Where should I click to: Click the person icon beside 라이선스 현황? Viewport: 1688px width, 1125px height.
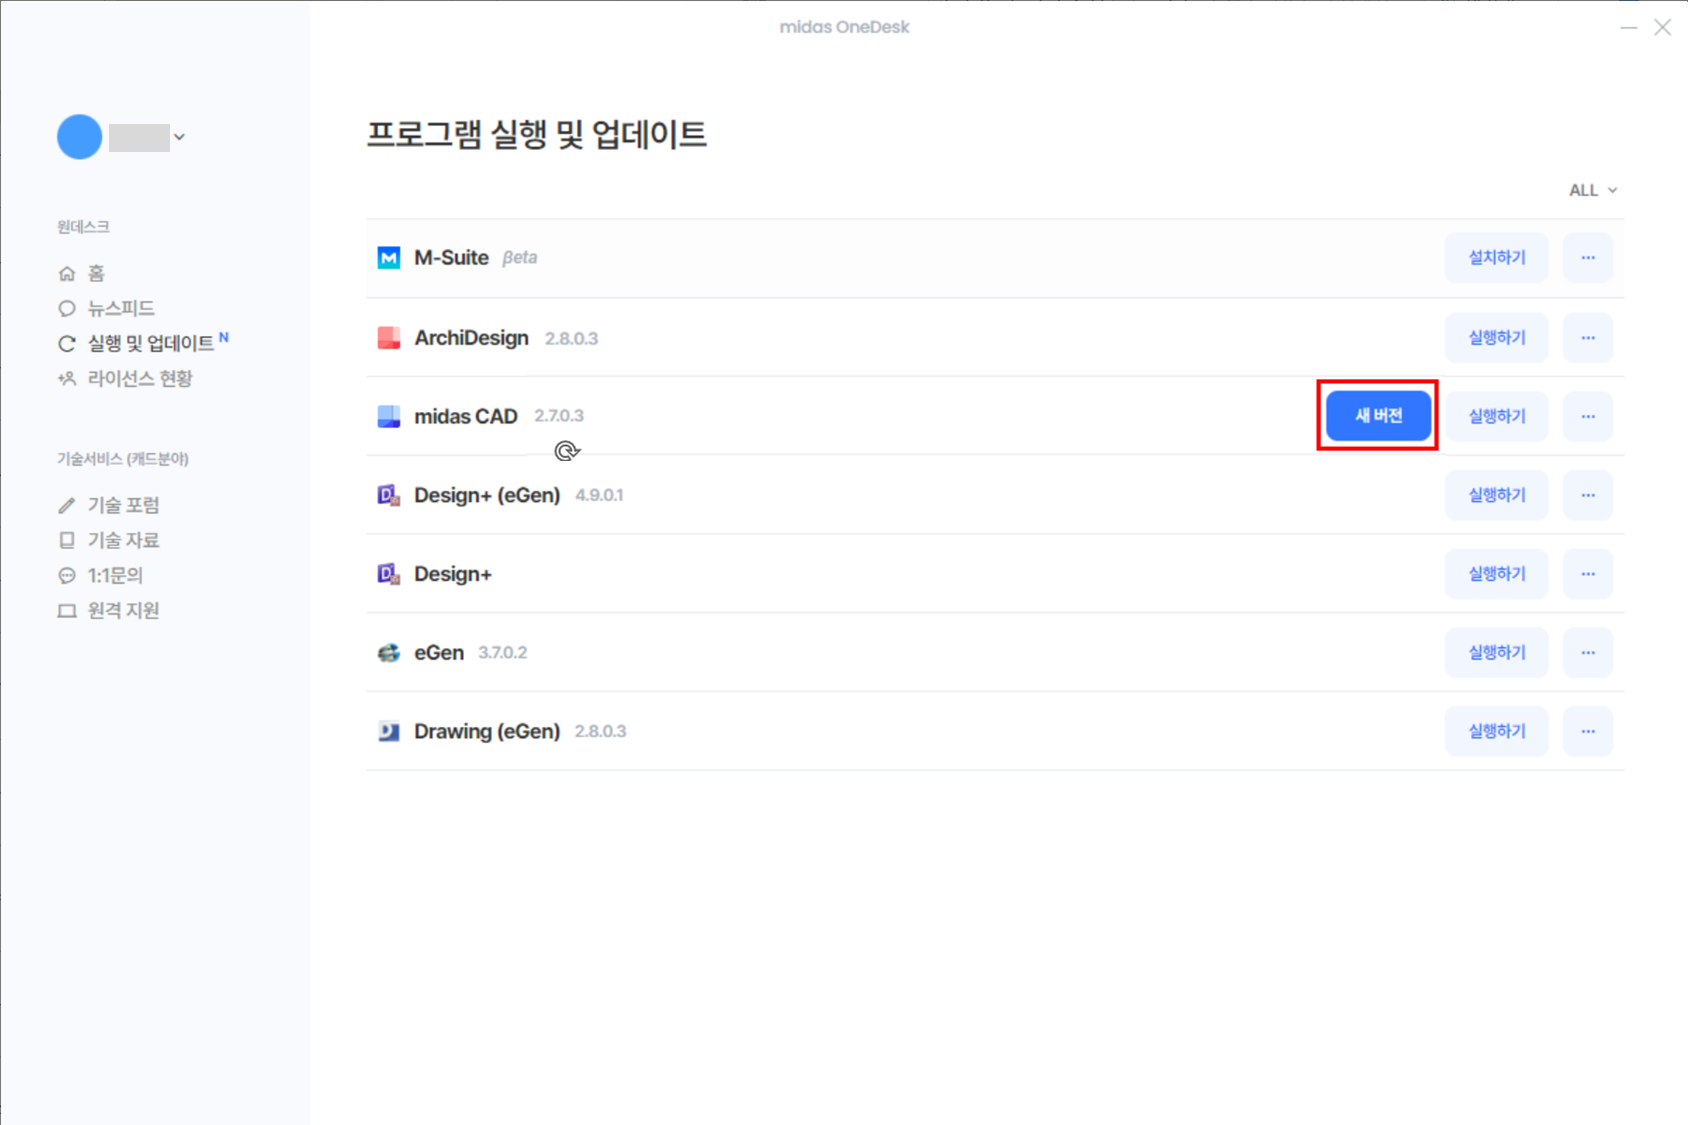click(x=67, y=379)
